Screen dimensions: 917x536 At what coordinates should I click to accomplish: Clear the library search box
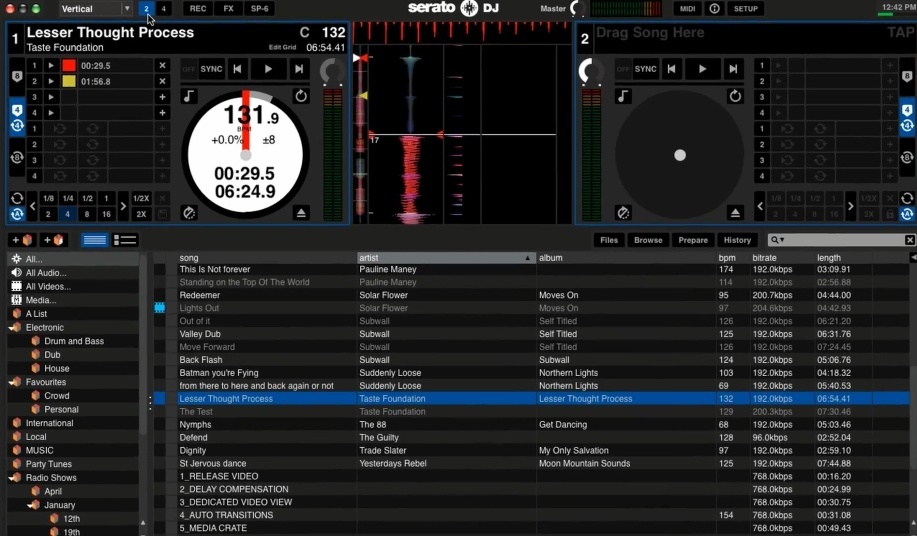click(910, 240)
